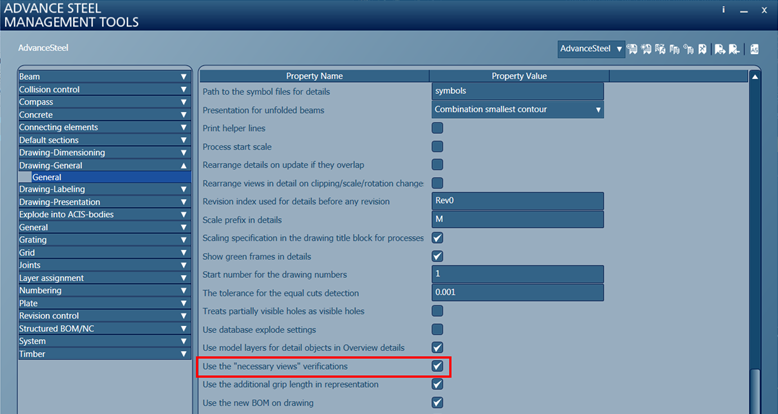Click the delete profile icon with X
This screenshot has height=414, width=778.
[x=702, y=49]
